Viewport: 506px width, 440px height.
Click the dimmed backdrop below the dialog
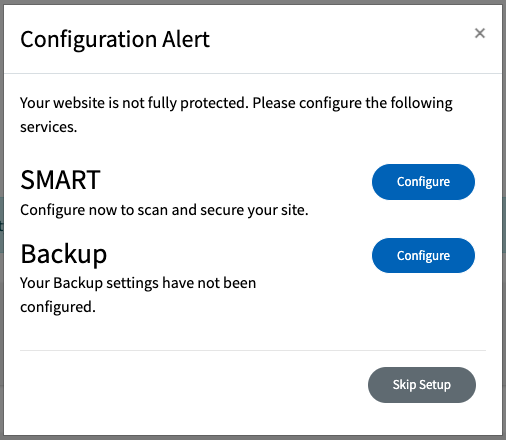point(253,438)
